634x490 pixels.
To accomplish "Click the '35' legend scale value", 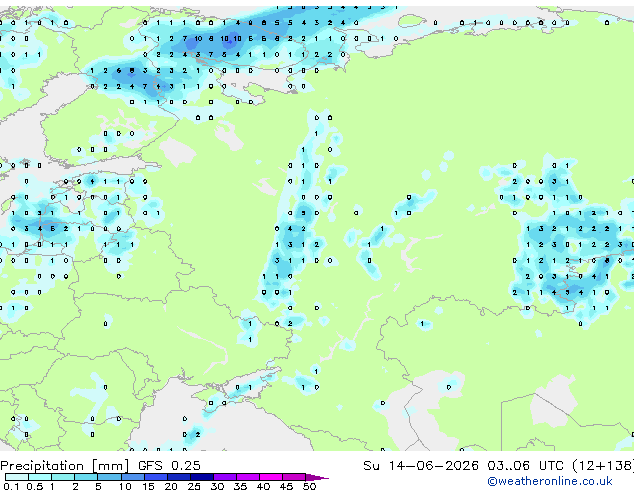I will click(240, 486).
